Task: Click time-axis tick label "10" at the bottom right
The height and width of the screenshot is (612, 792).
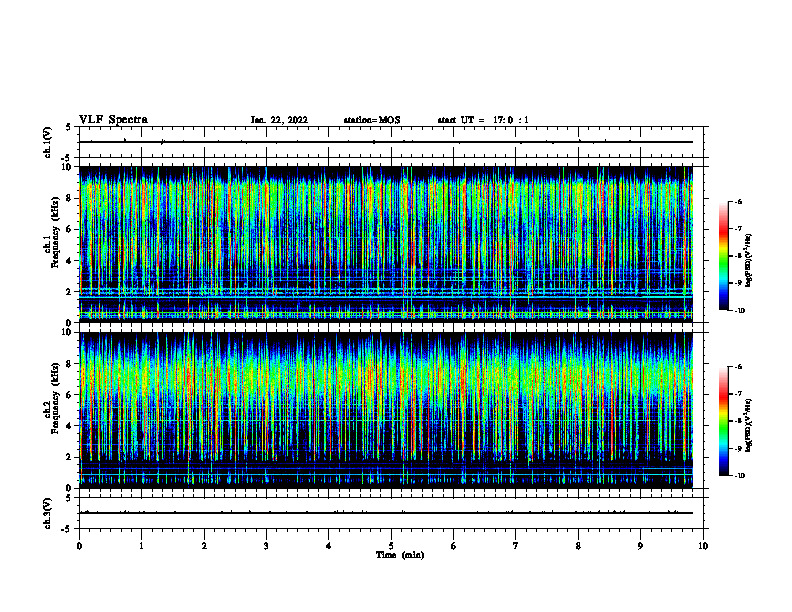Action: click(x=703, y=546)
